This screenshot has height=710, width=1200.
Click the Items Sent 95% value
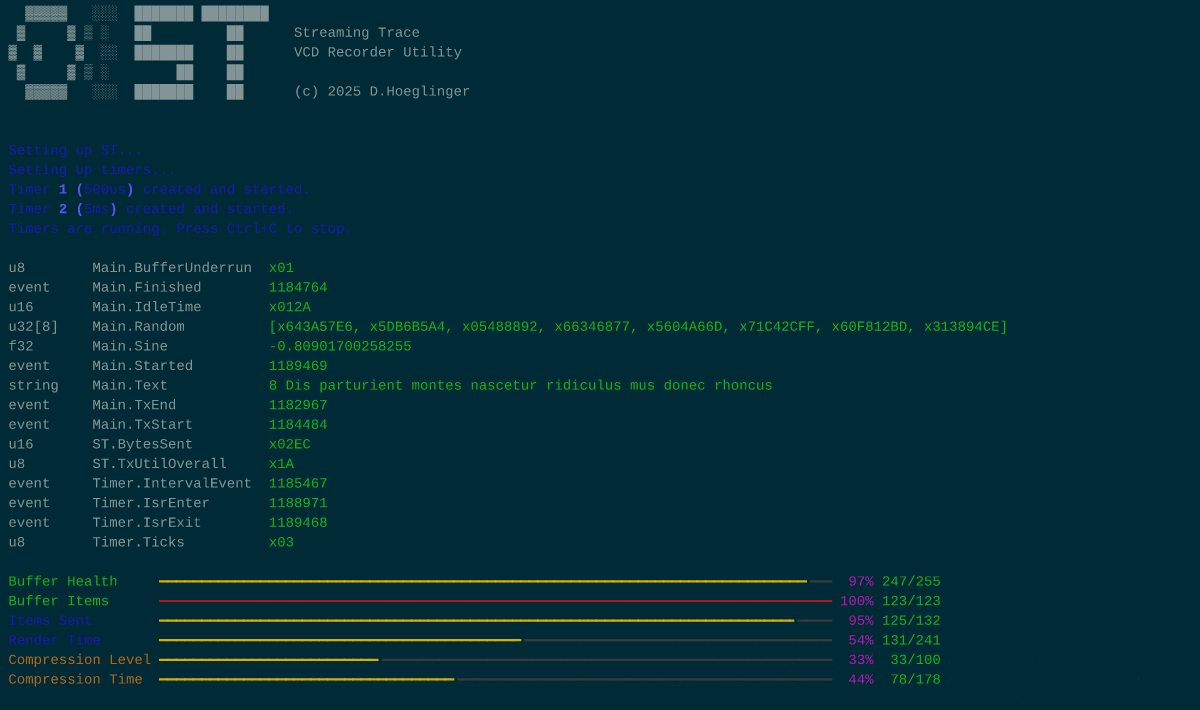coord(860,621)
